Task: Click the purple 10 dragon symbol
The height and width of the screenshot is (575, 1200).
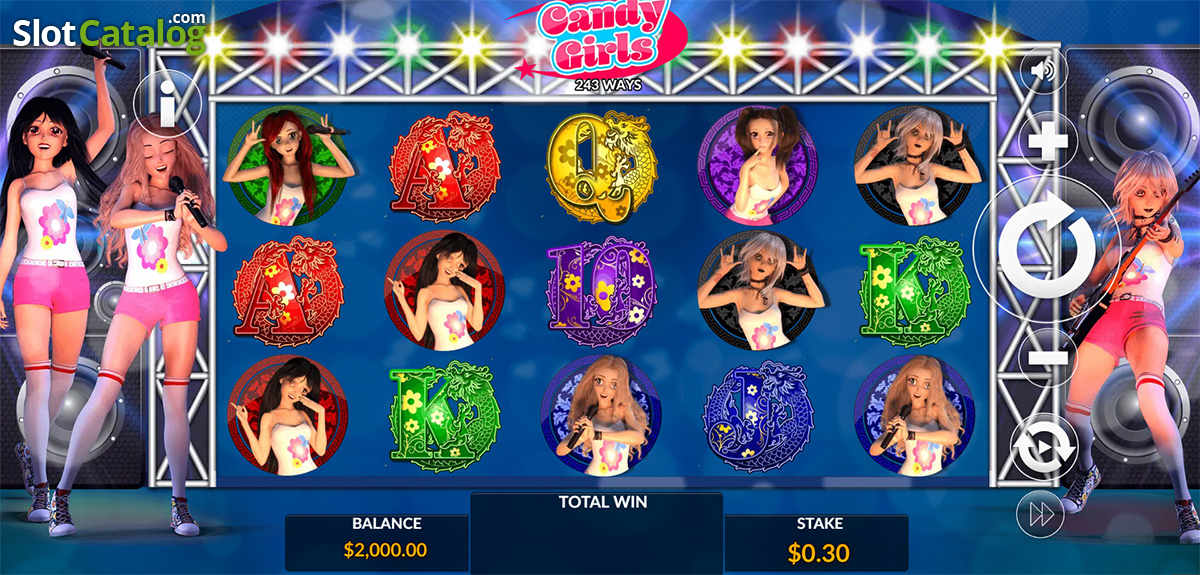Action: pos(601,290)
